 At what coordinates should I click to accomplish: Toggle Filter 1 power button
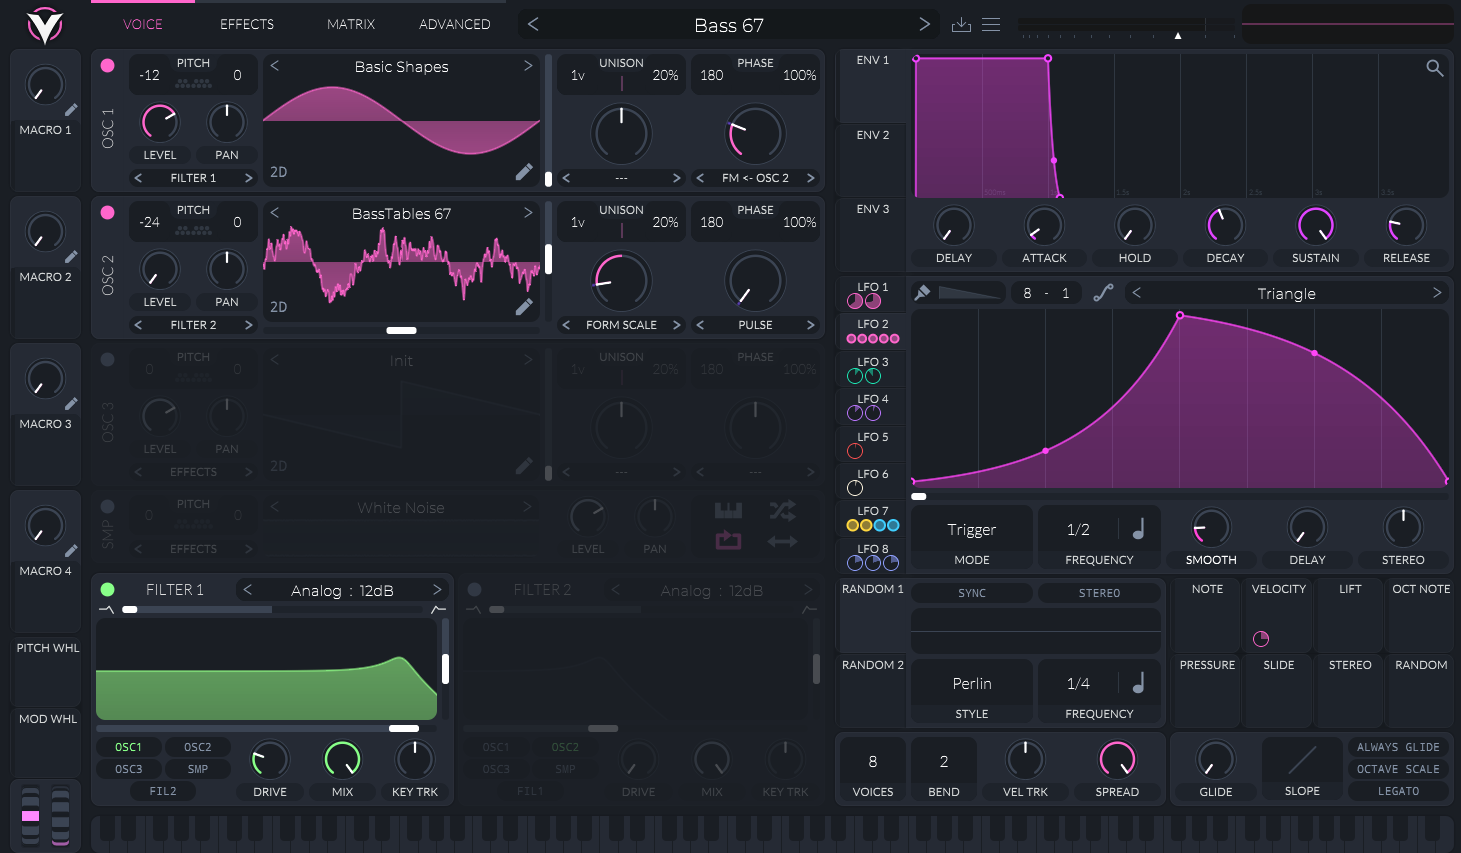click(x=107, y=590)
